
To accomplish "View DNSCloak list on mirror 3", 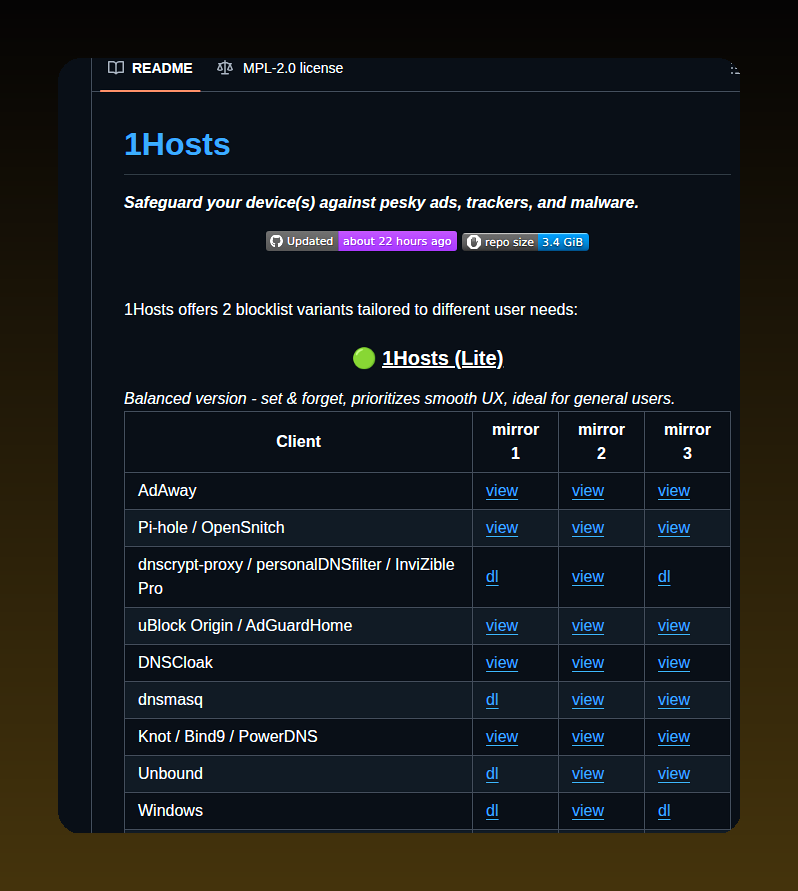I will (x=674, y=663).
